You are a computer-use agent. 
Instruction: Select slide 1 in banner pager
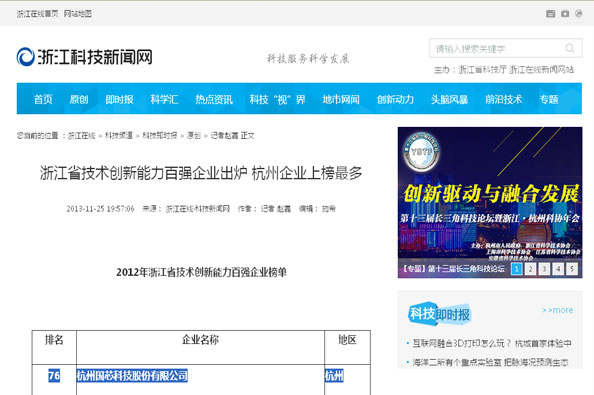(516, 269)
